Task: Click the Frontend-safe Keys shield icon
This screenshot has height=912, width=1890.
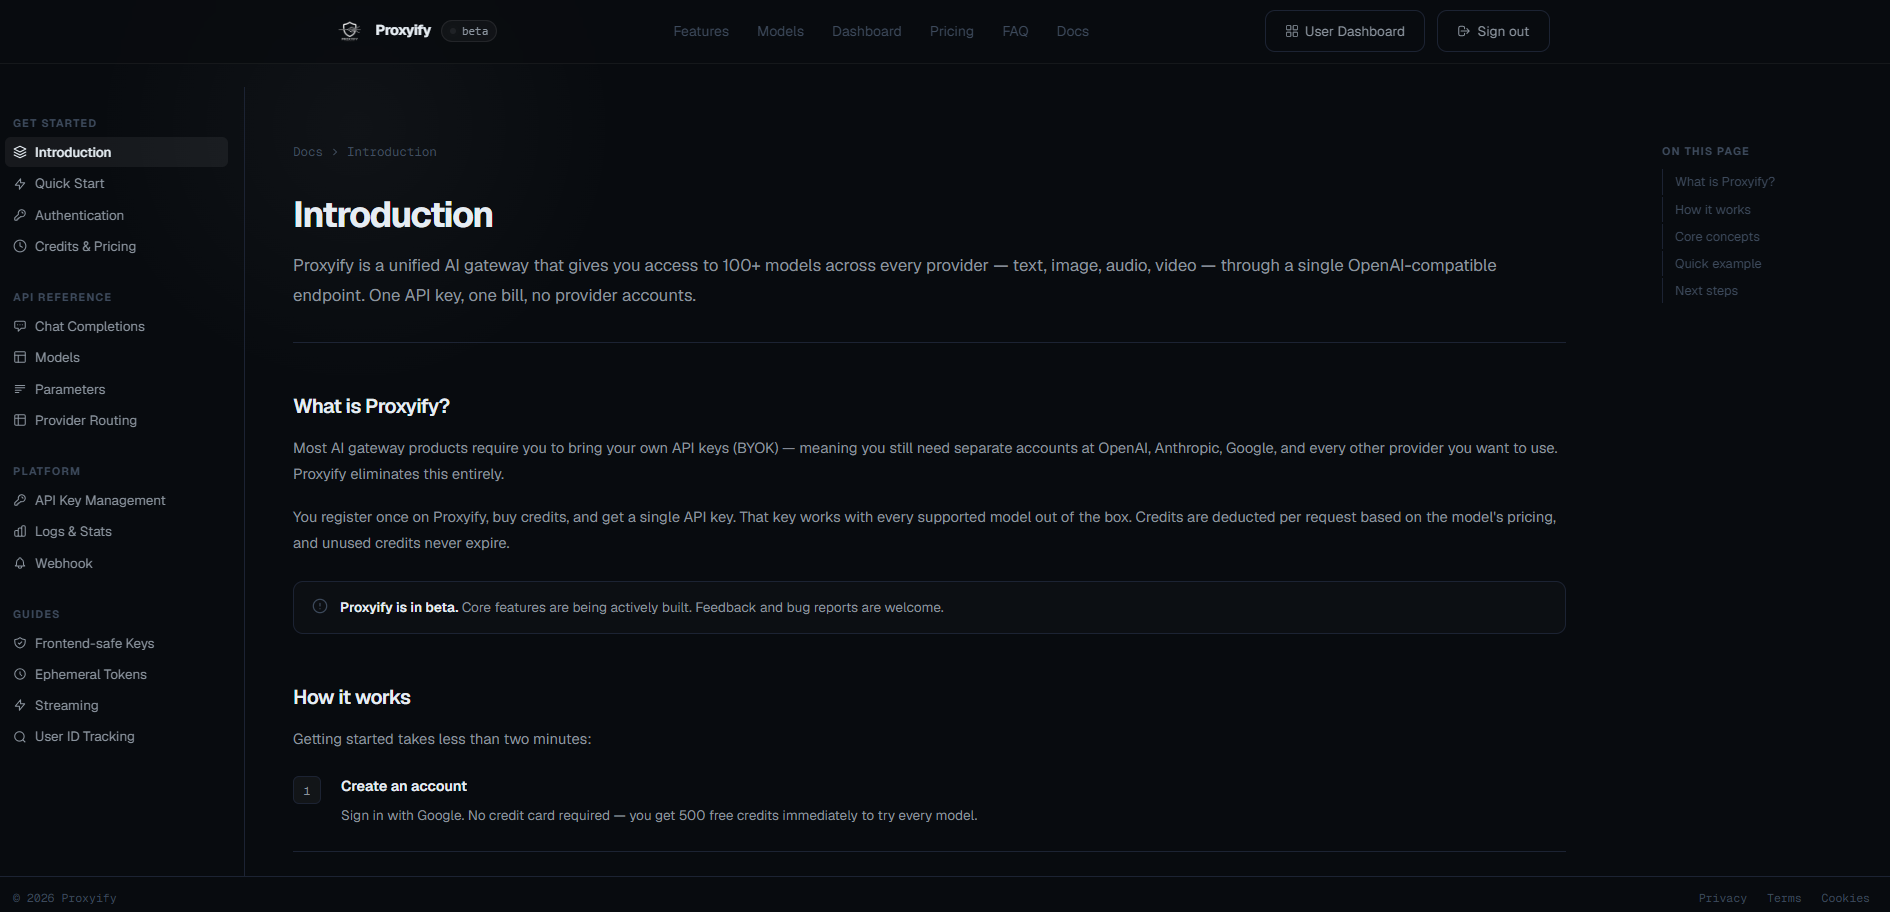Action: tap(20, 643)
